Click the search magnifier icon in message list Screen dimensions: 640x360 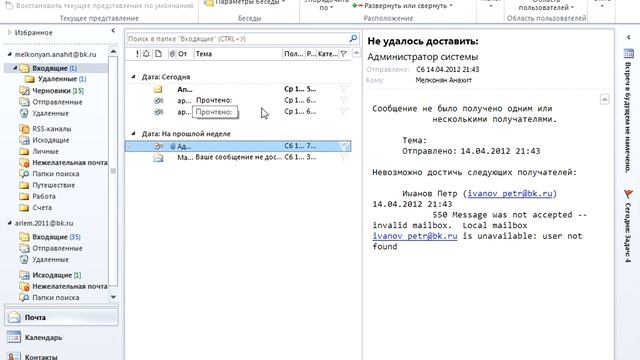click(x=353, y=38)
